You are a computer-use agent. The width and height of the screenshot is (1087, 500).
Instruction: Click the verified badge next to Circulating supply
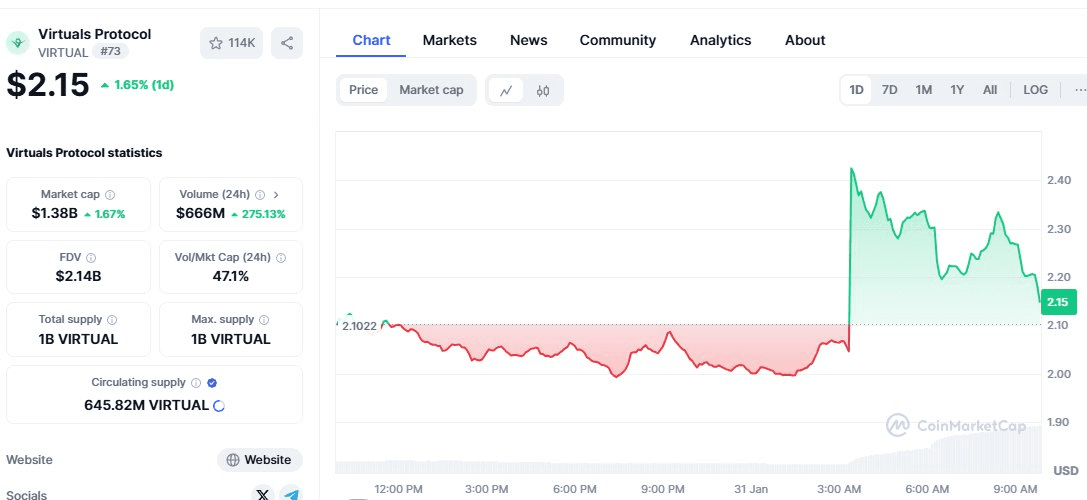[212, 383]
